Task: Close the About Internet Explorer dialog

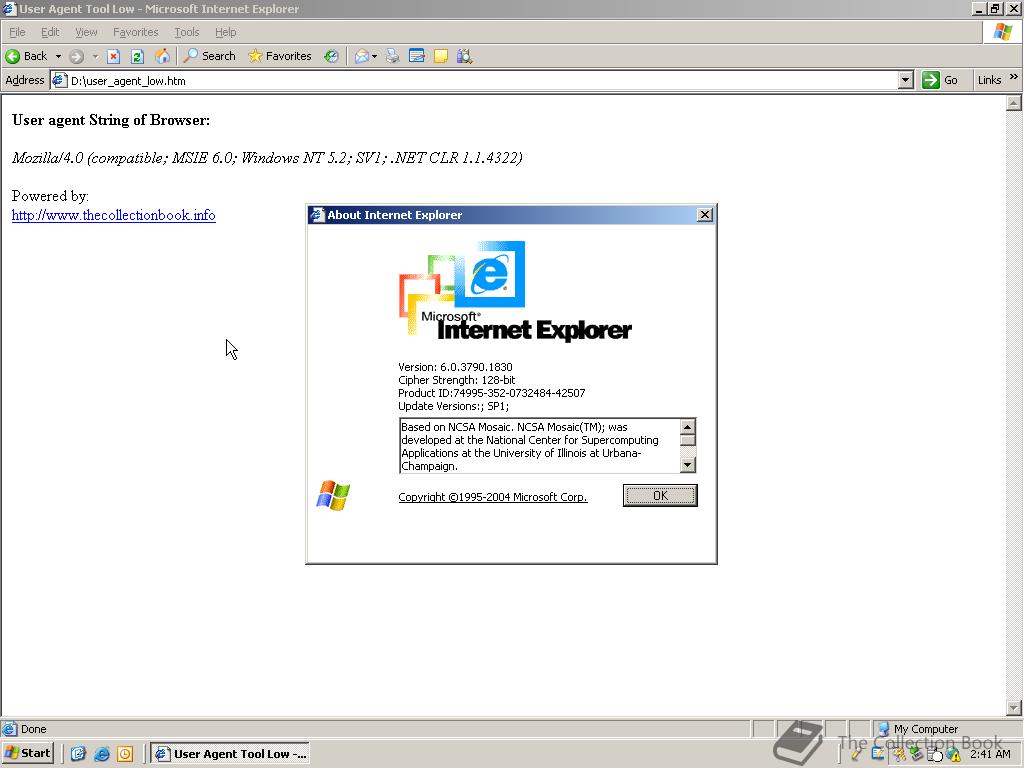Action: click(x=705, y=215)
